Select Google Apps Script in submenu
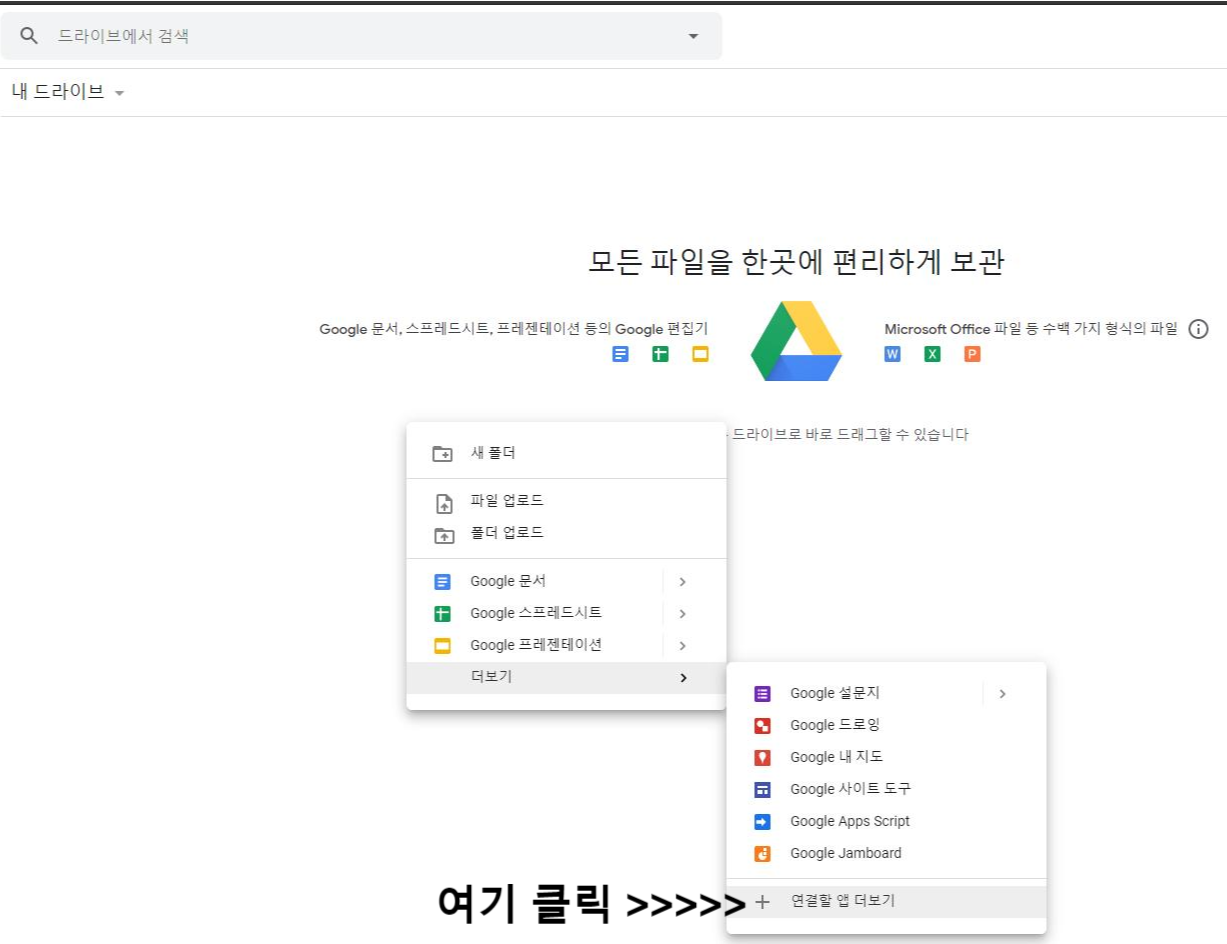This screenshot has height=944, width=1227. [x=886, y=821]
